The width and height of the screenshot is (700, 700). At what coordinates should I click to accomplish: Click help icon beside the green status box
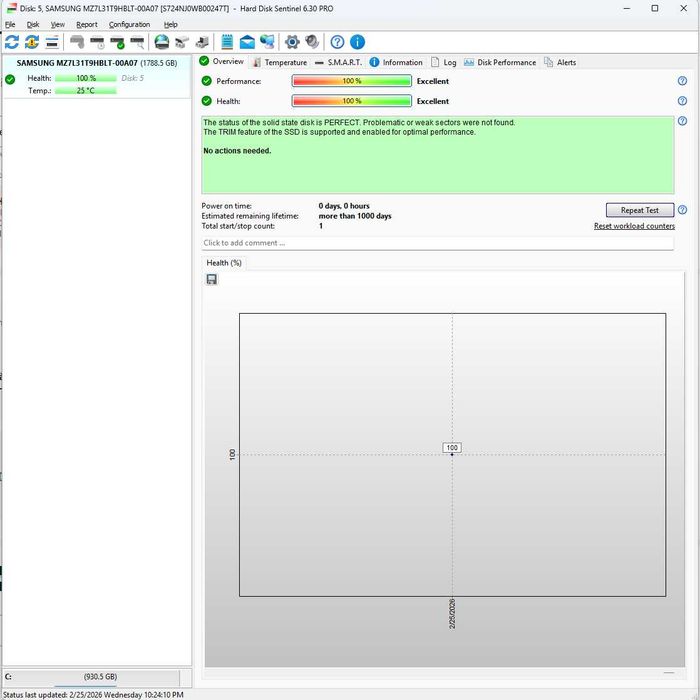[682, 121]
